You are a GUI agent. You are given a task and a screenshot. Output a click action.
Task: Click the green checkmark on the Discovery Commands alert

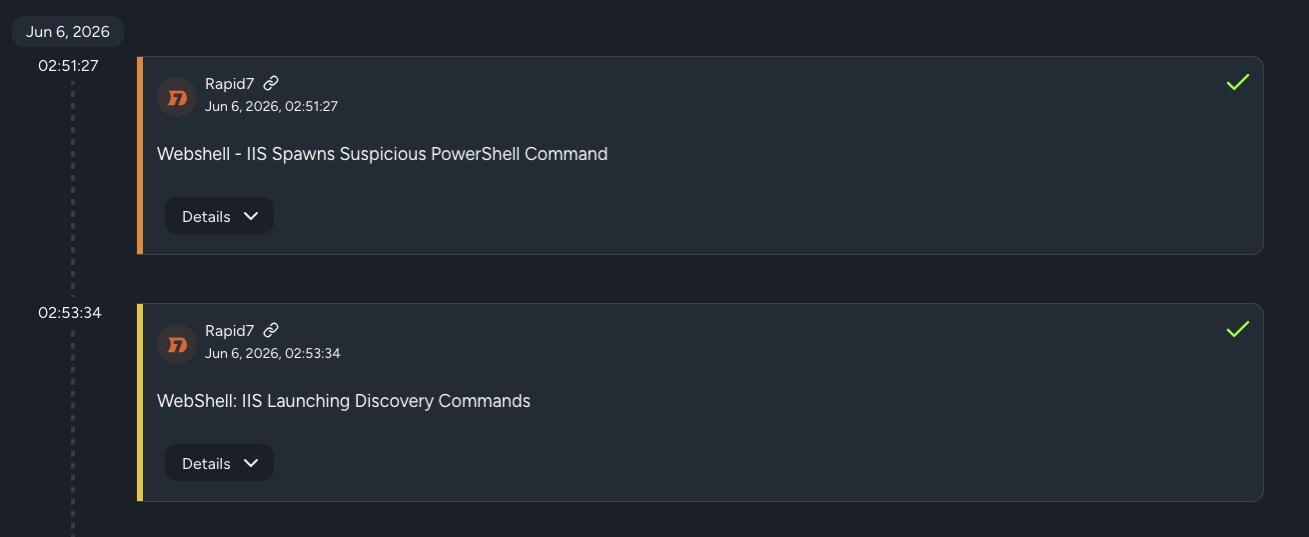(x=1238, y=329)
